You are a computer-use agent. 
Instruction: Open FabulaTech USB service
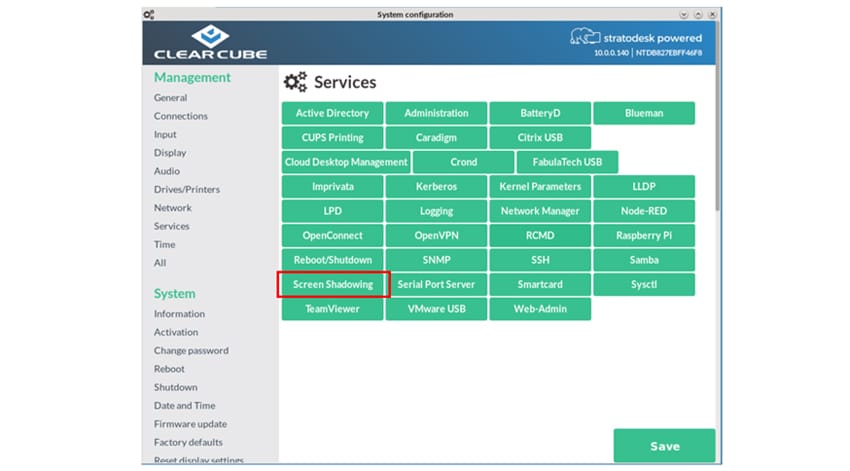click(567, 162)
